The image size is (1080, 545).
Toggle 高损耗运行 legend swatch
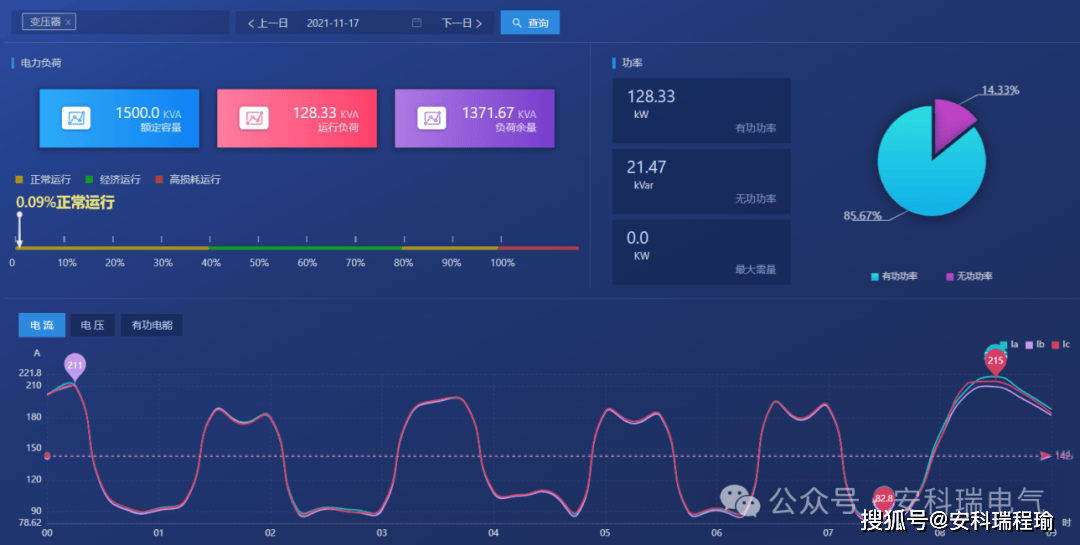click(159, 180)
